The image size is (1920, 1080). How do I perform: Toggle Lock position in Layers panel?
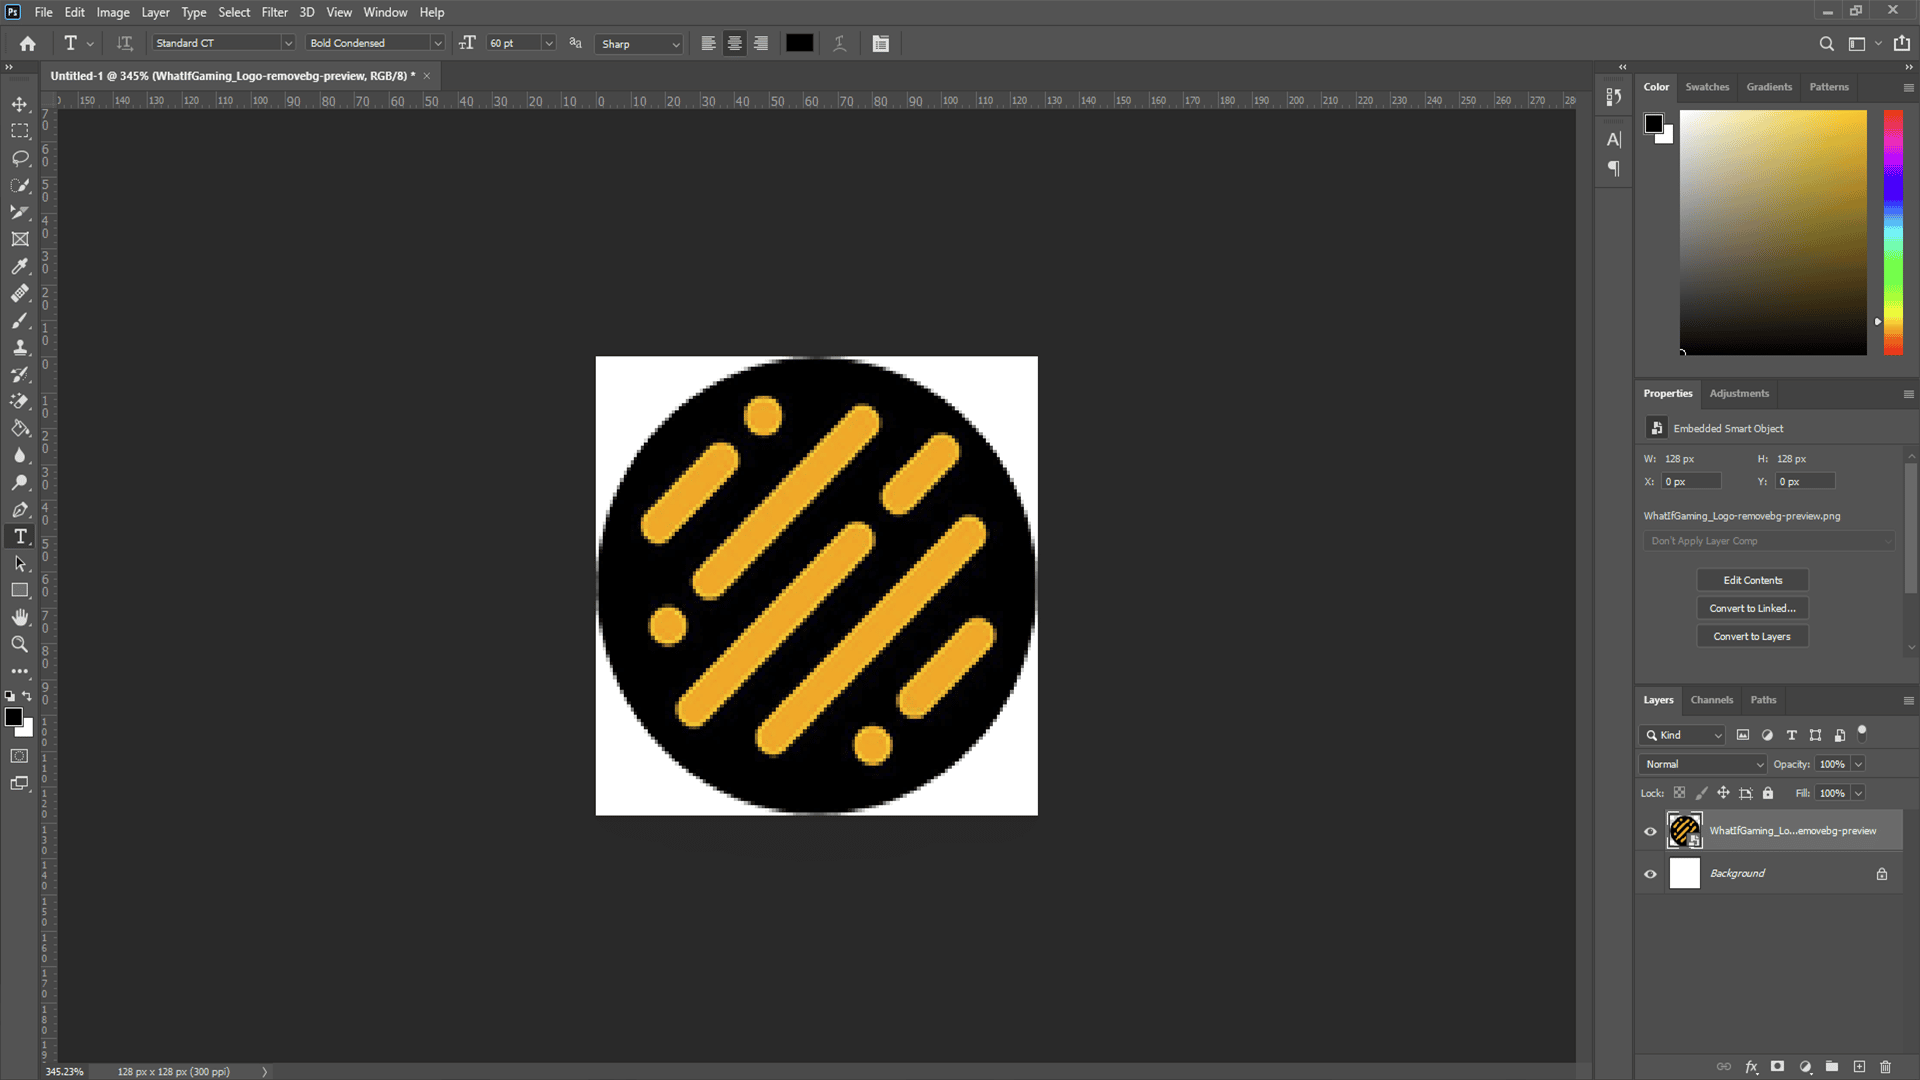[1723, 793]
